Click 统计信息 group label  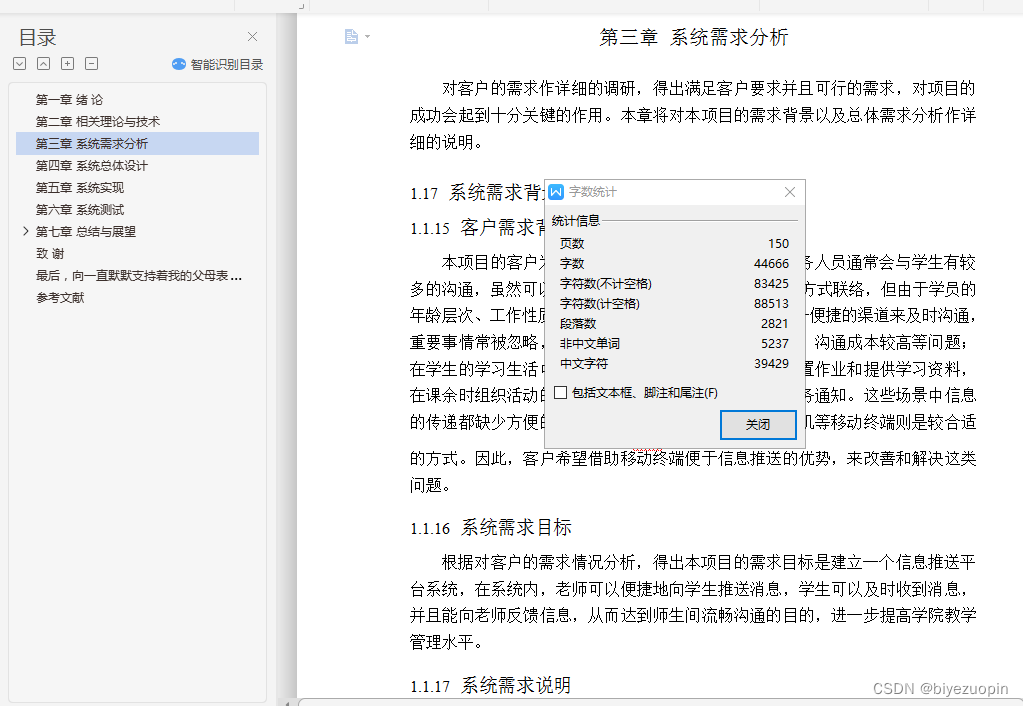point(575,221)
